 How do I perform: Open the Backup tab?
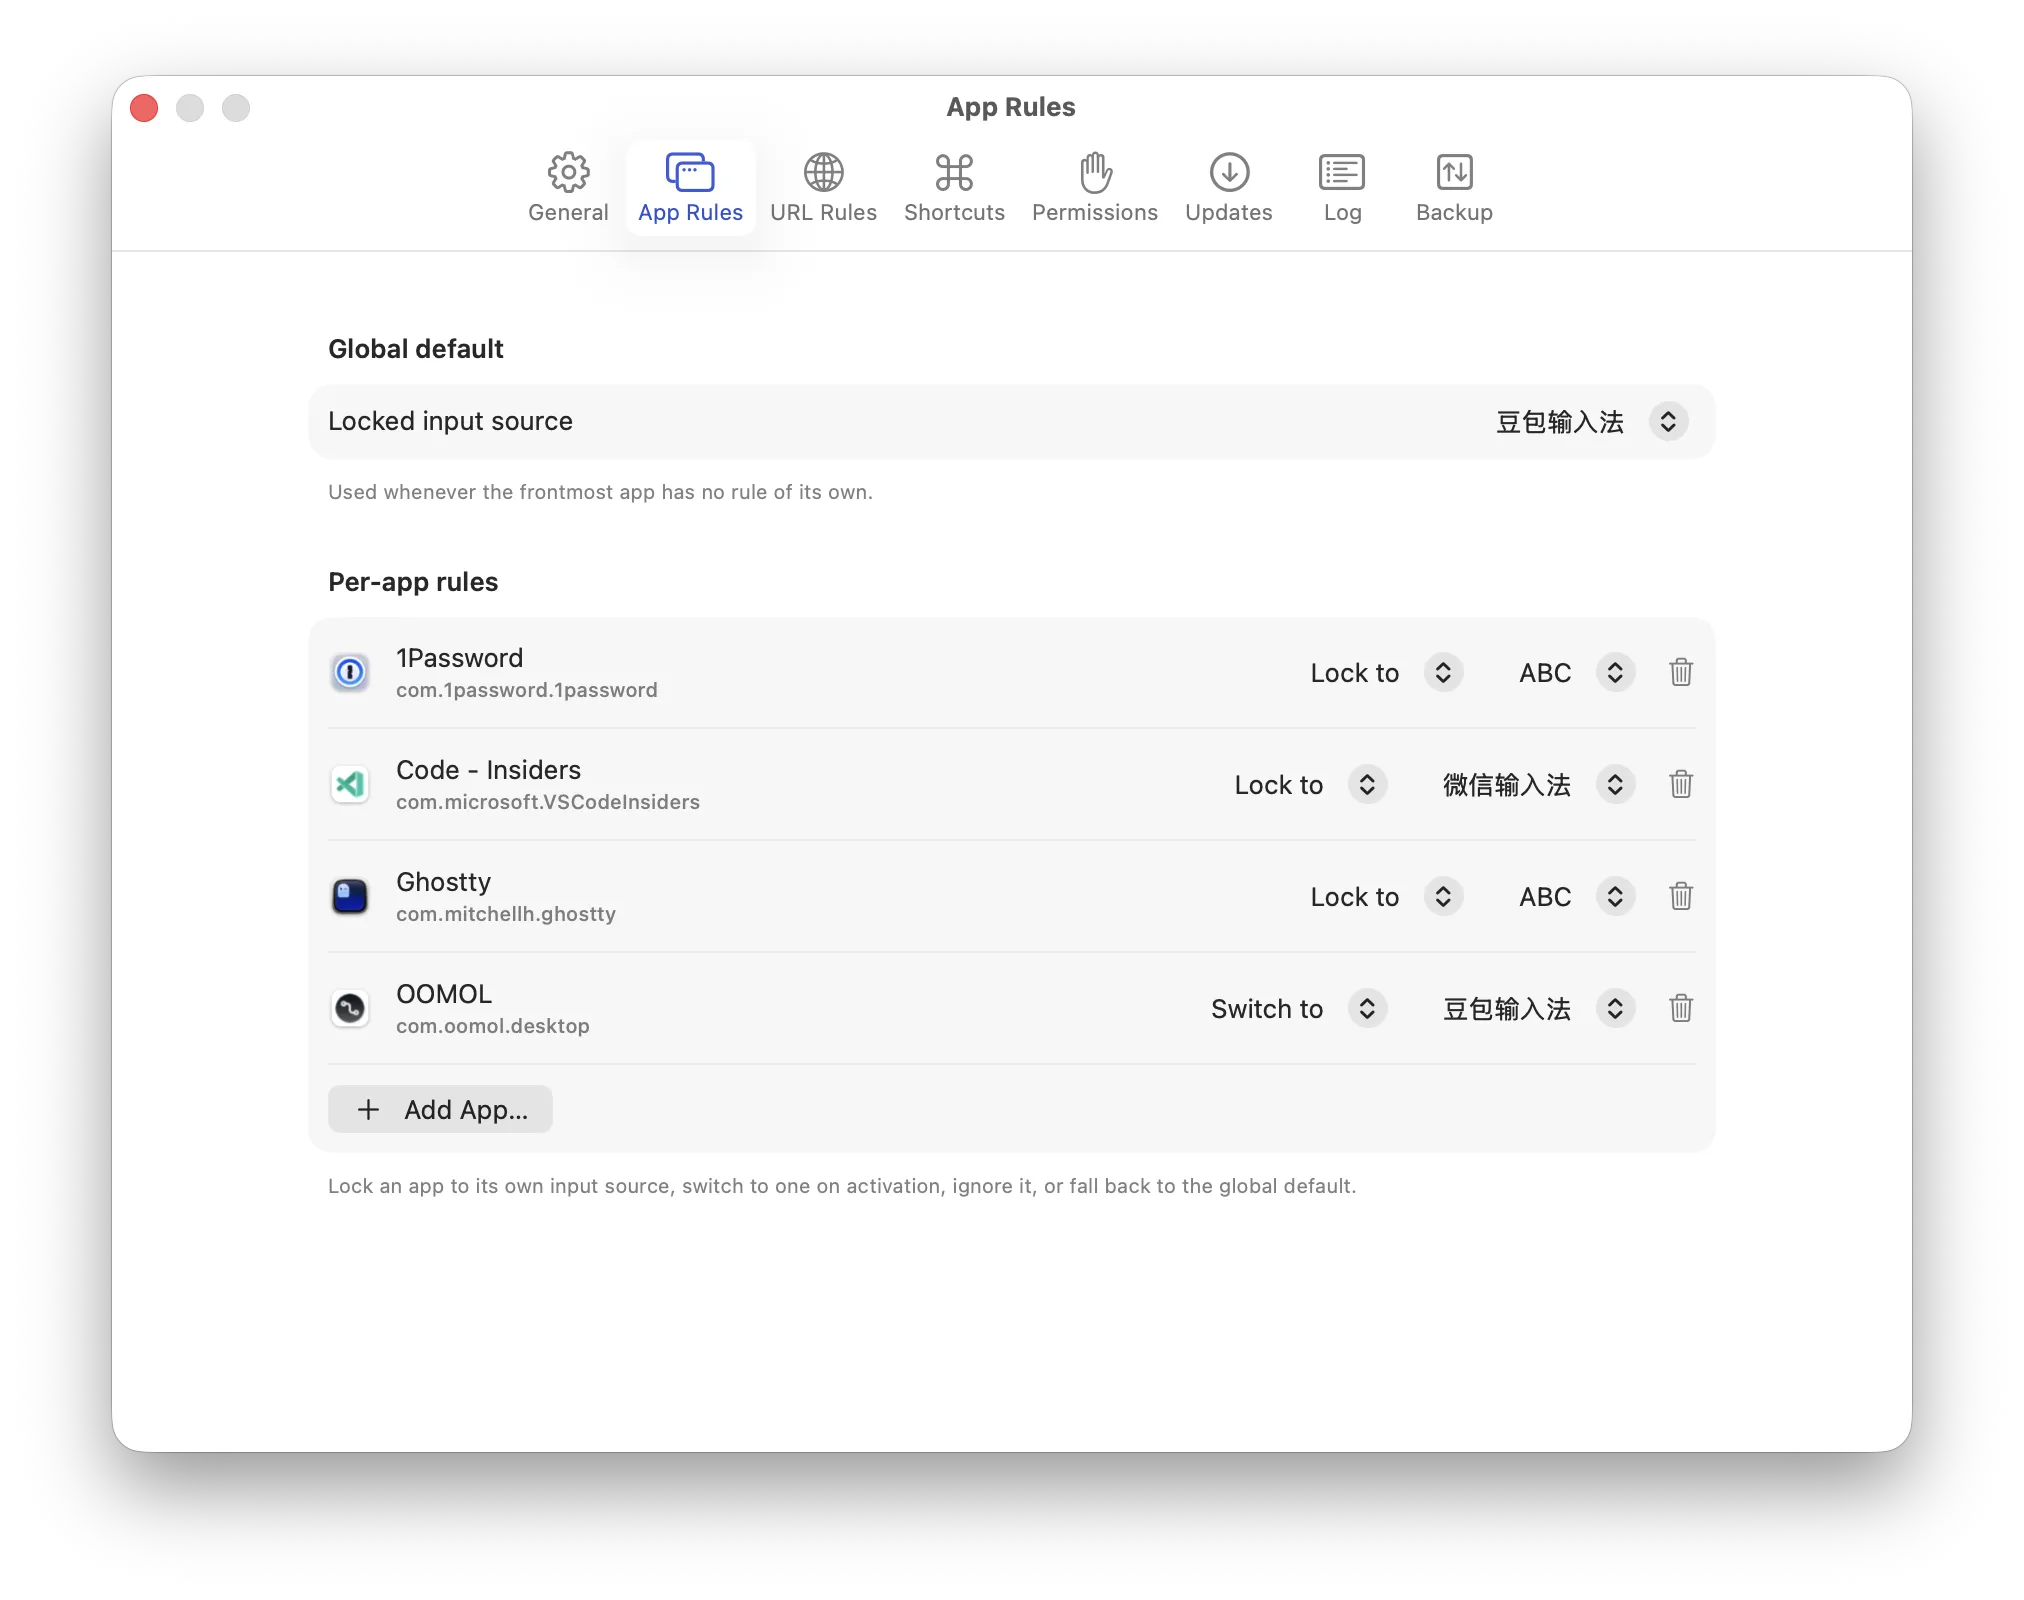(x=1454, y=188)
